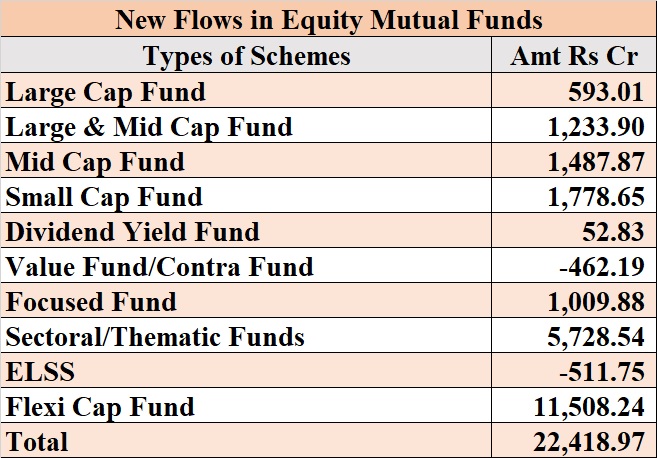Click the 'Focused Fund' row label

(91, 302)
